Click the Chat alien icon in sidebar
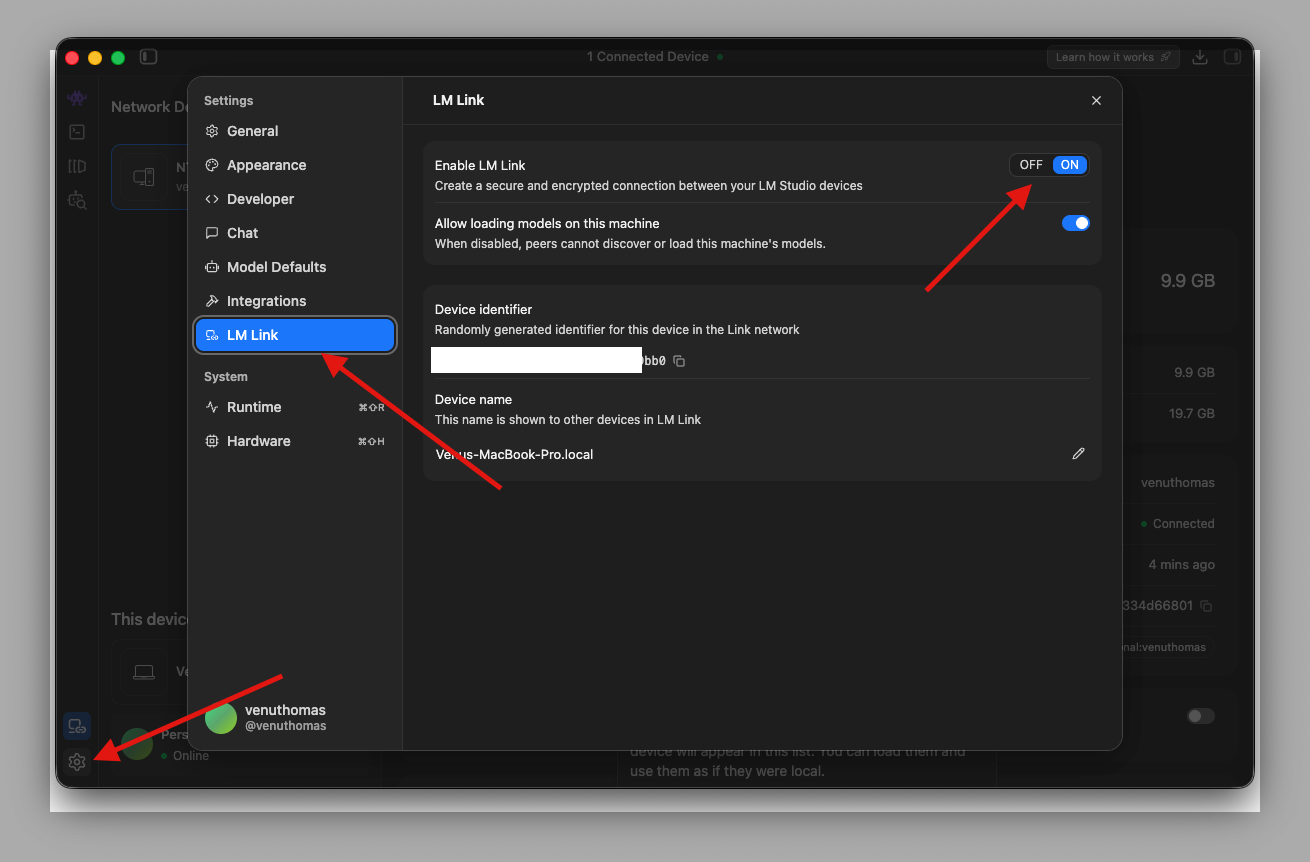1310x862 pixels. click(x=77, y=98)
